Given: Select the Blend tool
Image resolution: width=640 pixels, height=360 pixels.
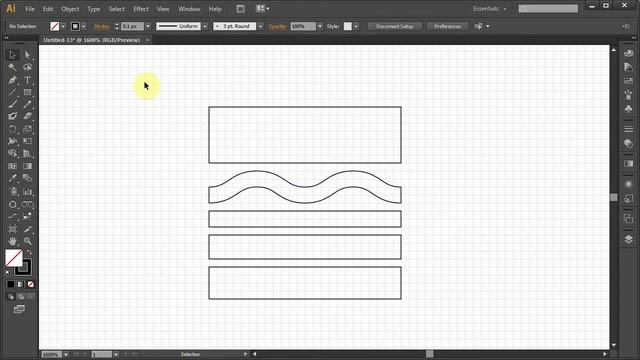Looking at the screenshot, I should (x=27, y=178).
